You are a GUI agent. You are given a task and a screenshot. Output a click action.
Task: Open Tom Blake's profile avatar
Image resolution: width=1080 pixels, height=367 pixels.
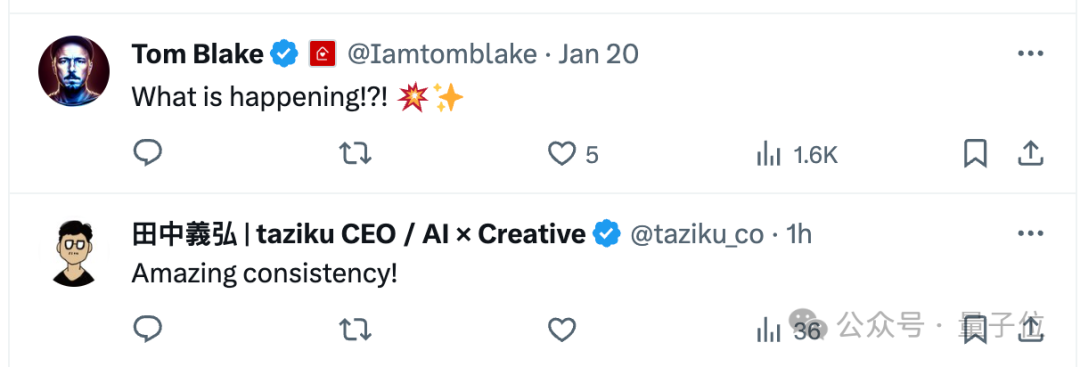74,71
